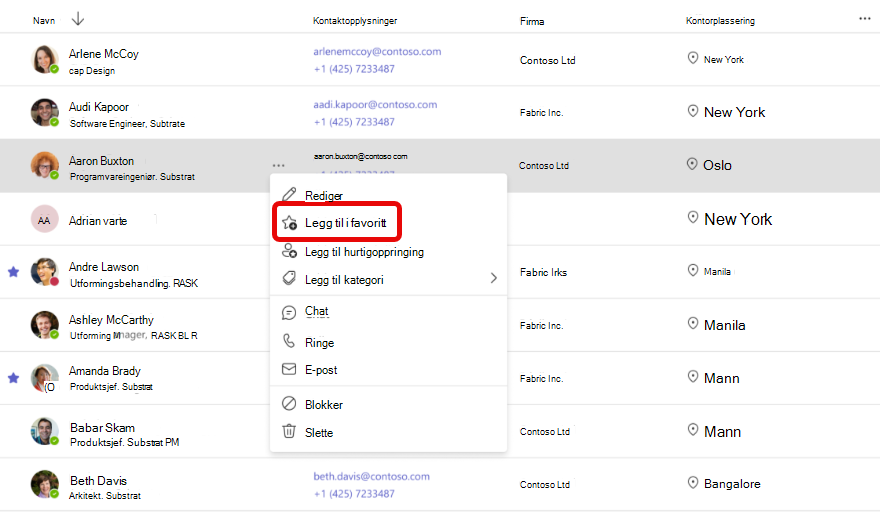Image resolution: width=880 pixels, height=512 pixels.
Task: Click the Legg til hurtigoppringing person icon
Action: click(289, 250)
